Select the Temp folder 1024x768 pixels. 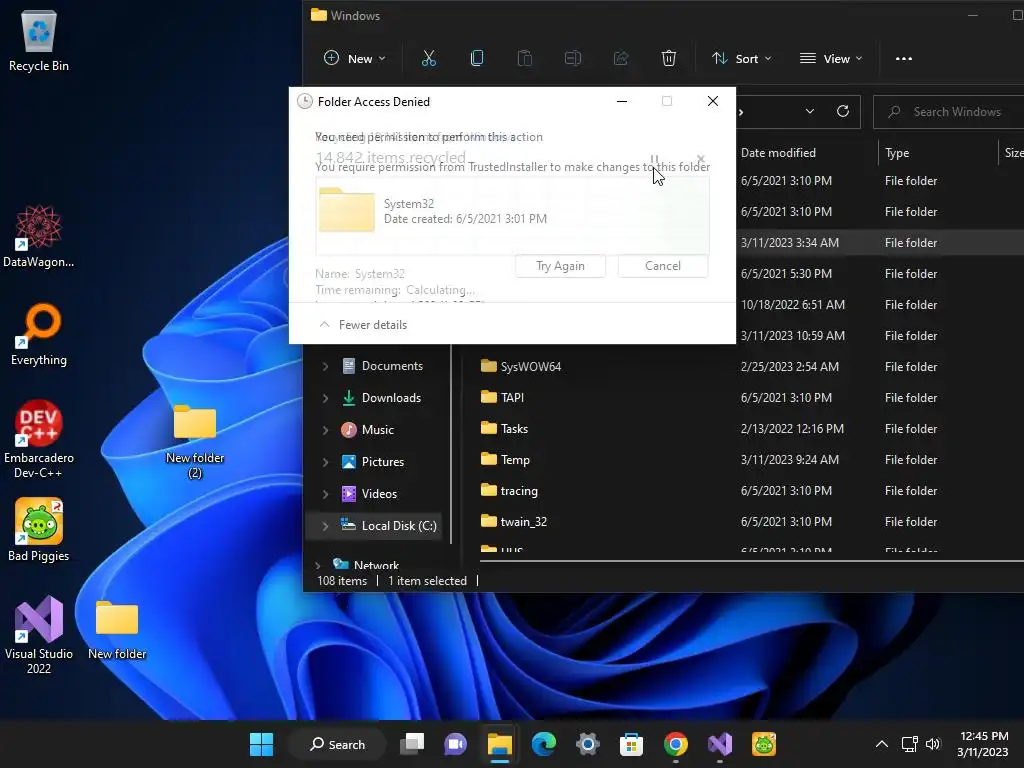(x=515, y=460)
